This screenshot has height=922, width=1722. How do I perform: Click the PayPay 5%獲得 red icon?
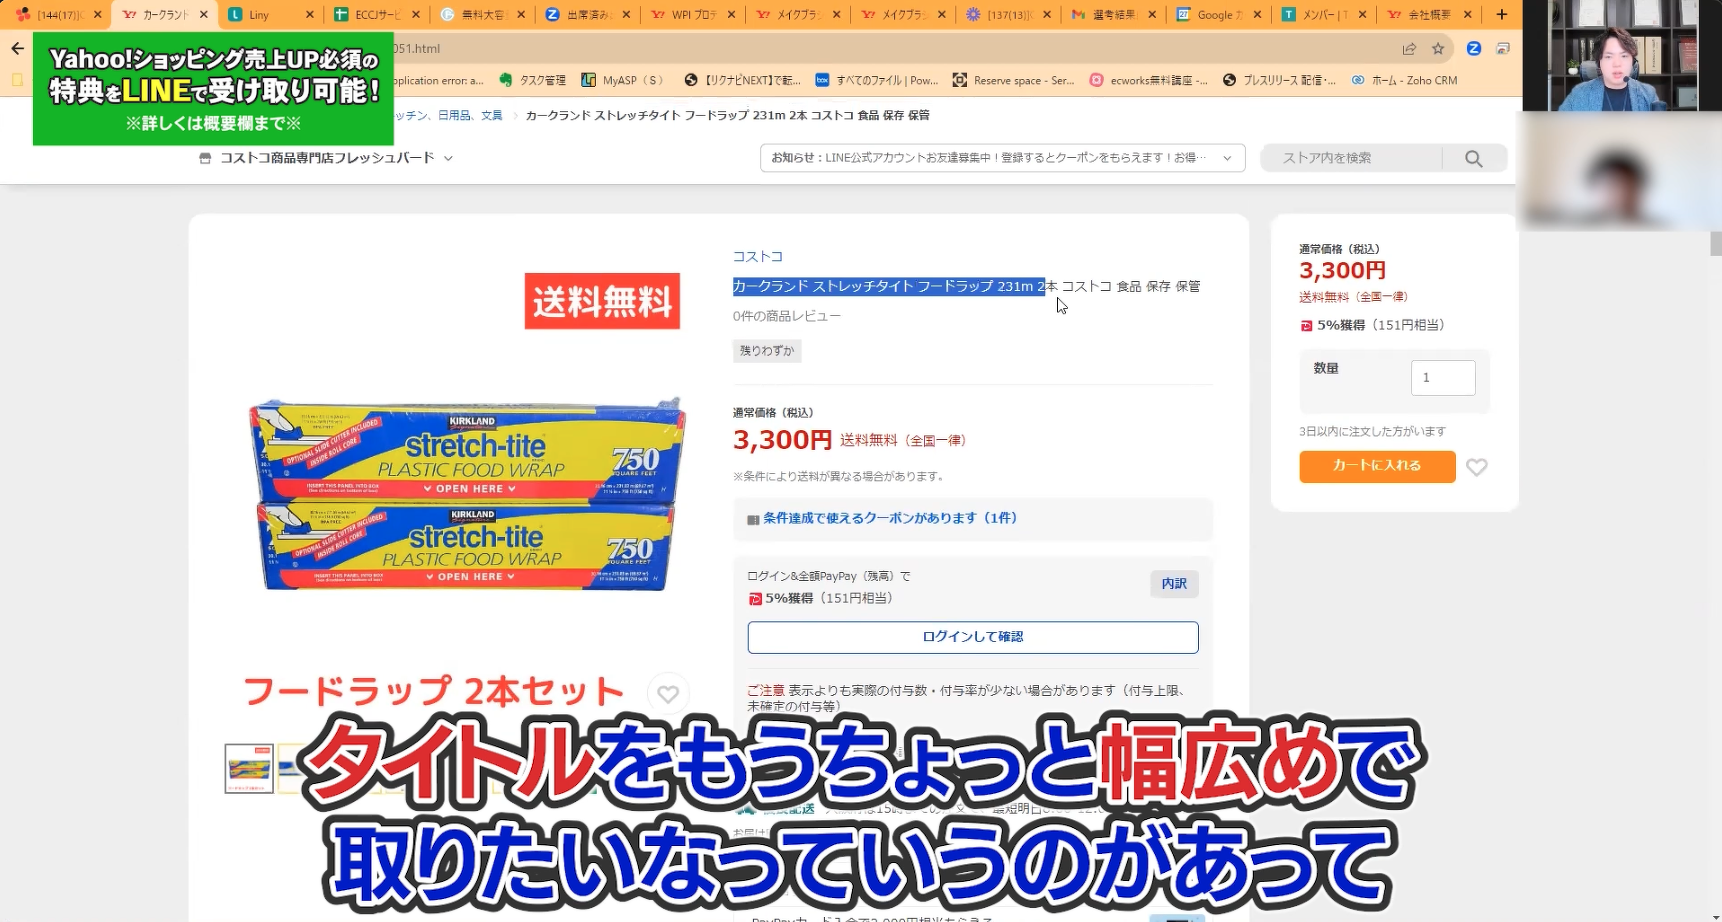(x=1306, y=325)
